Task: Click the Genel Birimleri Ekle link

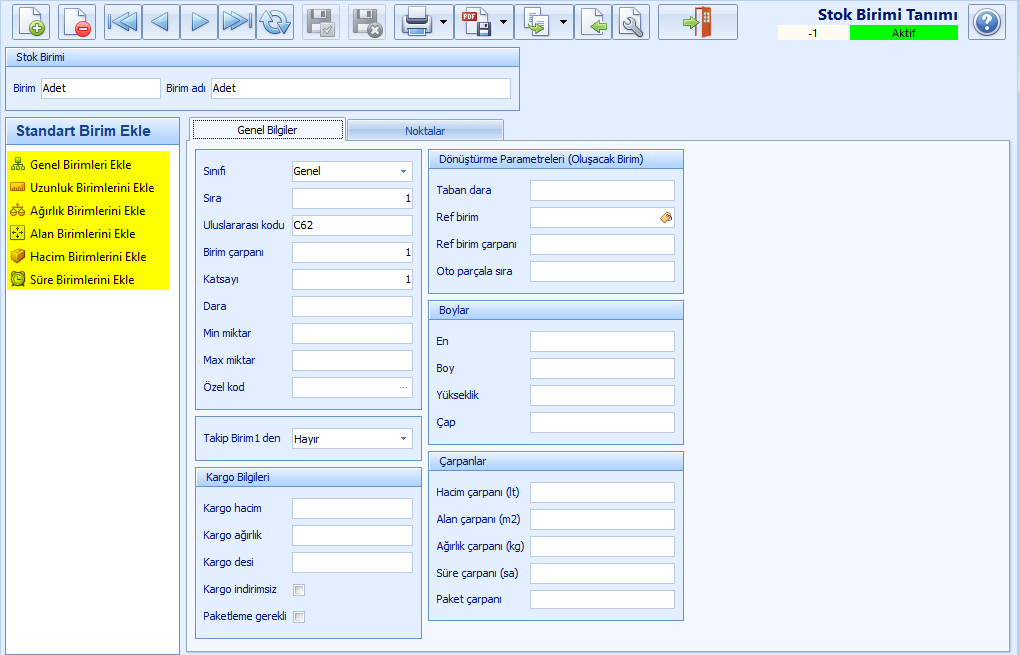Action: tap(81, 165)
